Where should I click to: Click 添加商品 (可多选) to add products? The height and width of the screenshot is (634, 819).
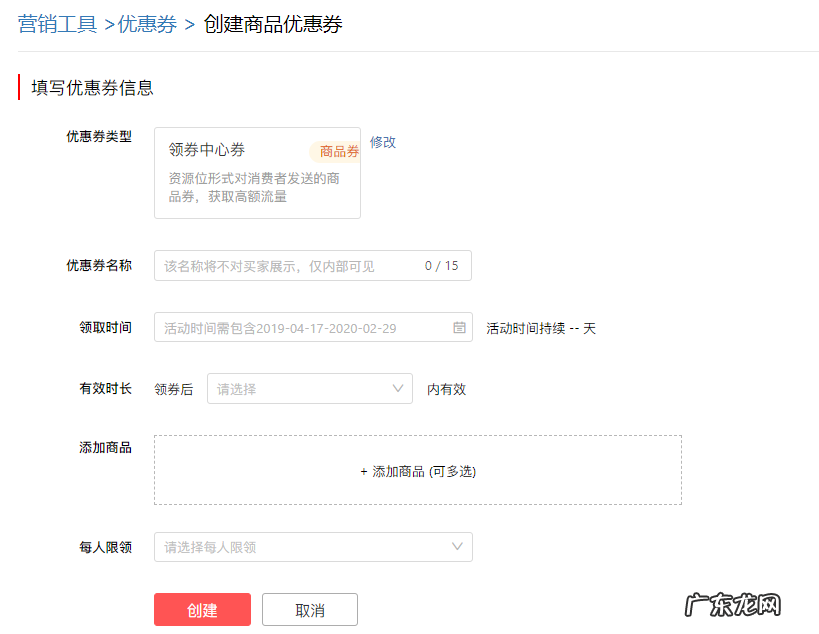(x=417, y=470)
